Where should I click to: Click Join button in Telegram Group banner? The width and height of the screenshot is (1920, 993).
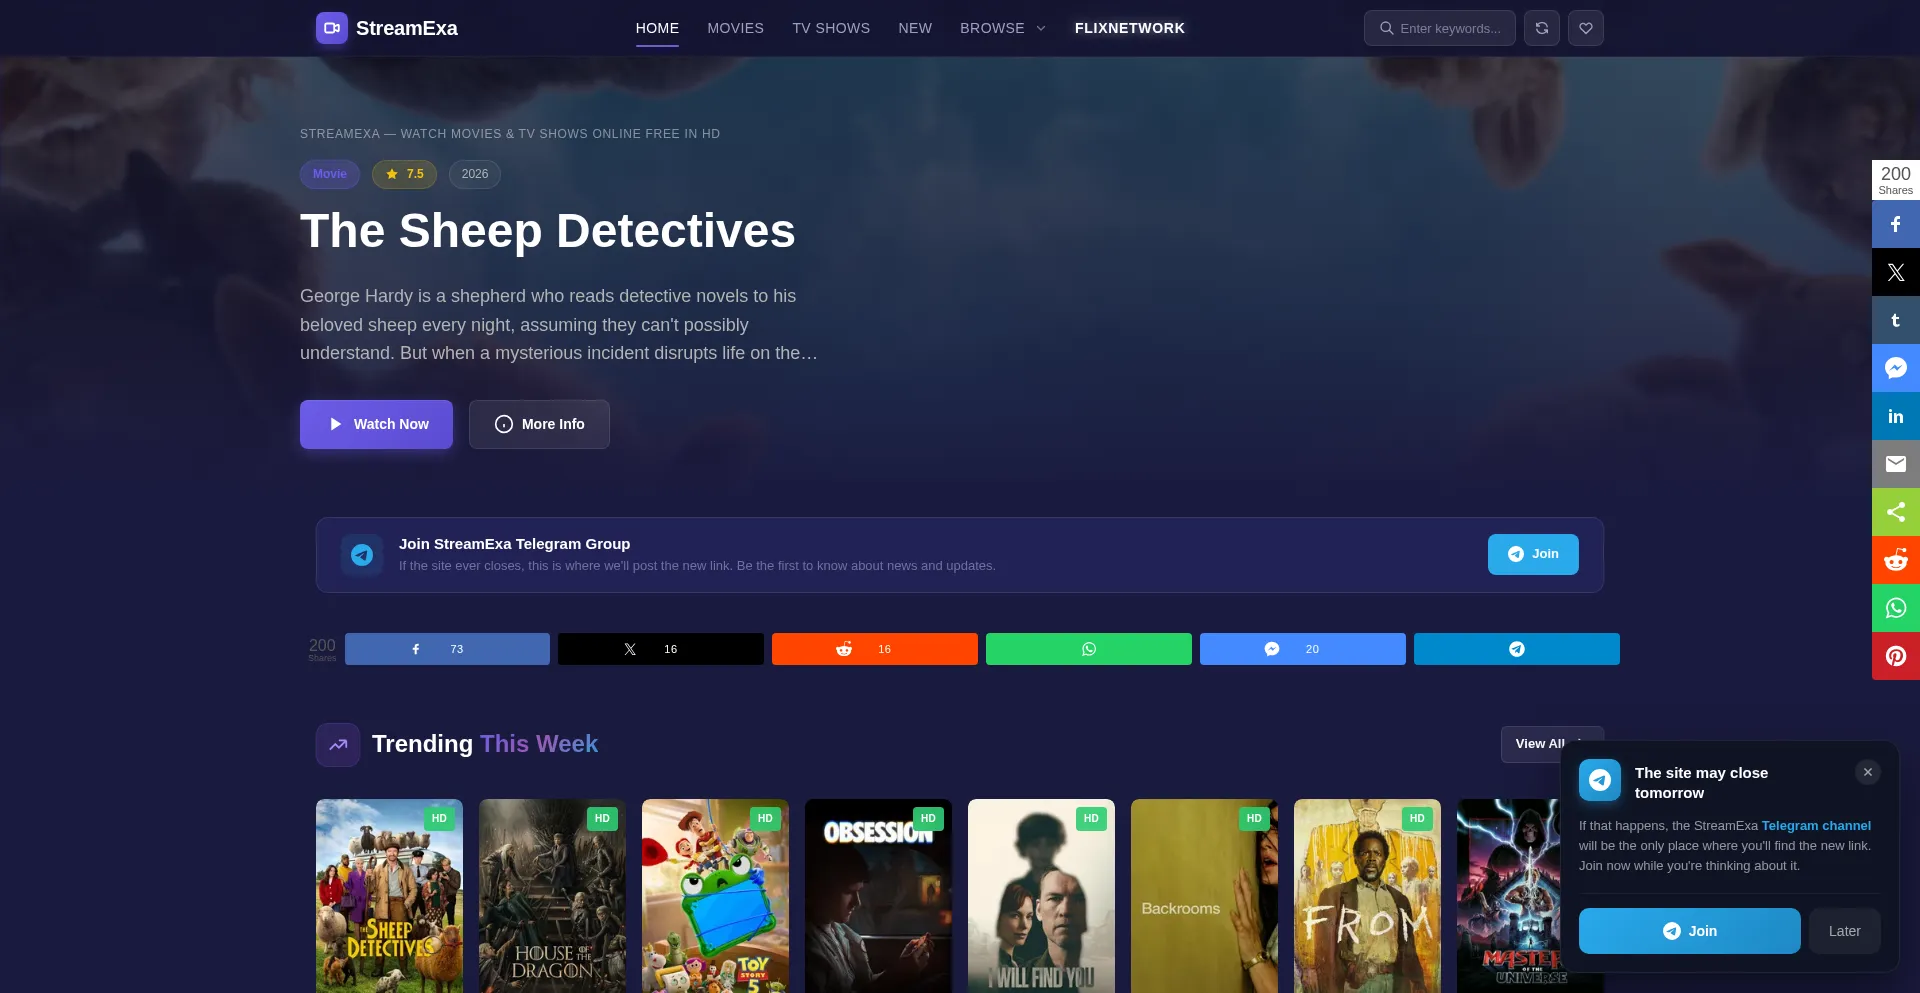point(1533,554)
